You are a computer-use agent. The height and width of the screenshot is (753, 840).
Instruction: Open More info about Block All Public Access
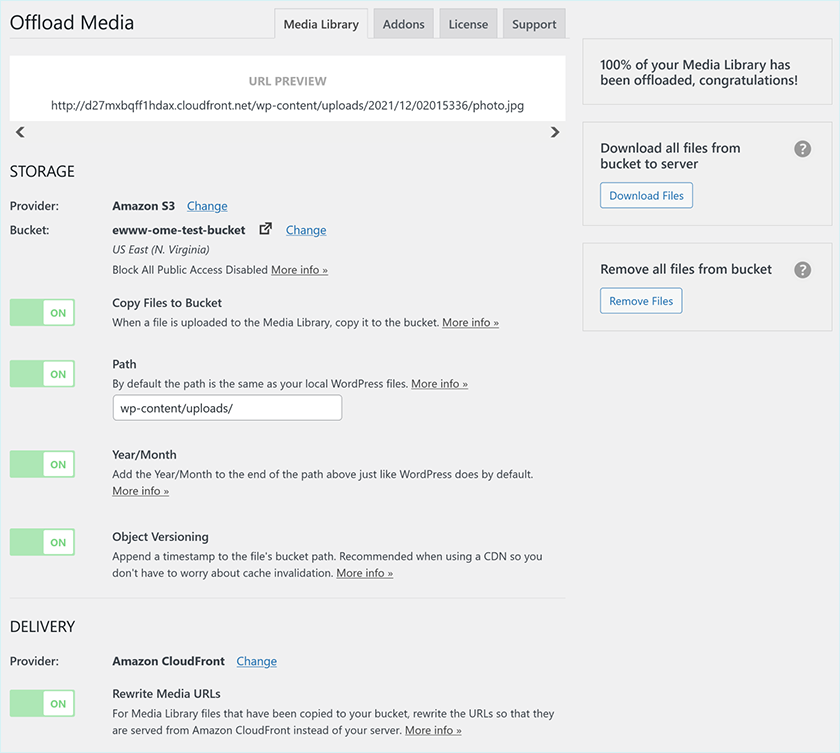tap(299, 269)
